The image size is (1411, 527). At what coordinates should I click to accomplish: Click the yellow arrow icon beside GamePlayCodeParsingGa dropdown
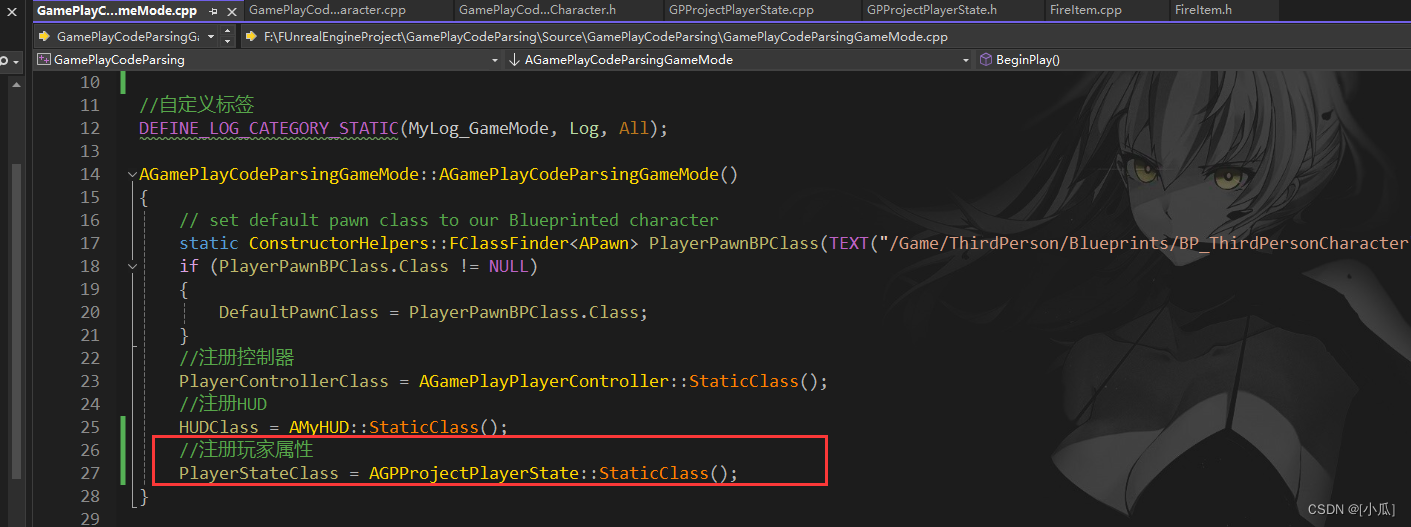[x=44, y=36]
